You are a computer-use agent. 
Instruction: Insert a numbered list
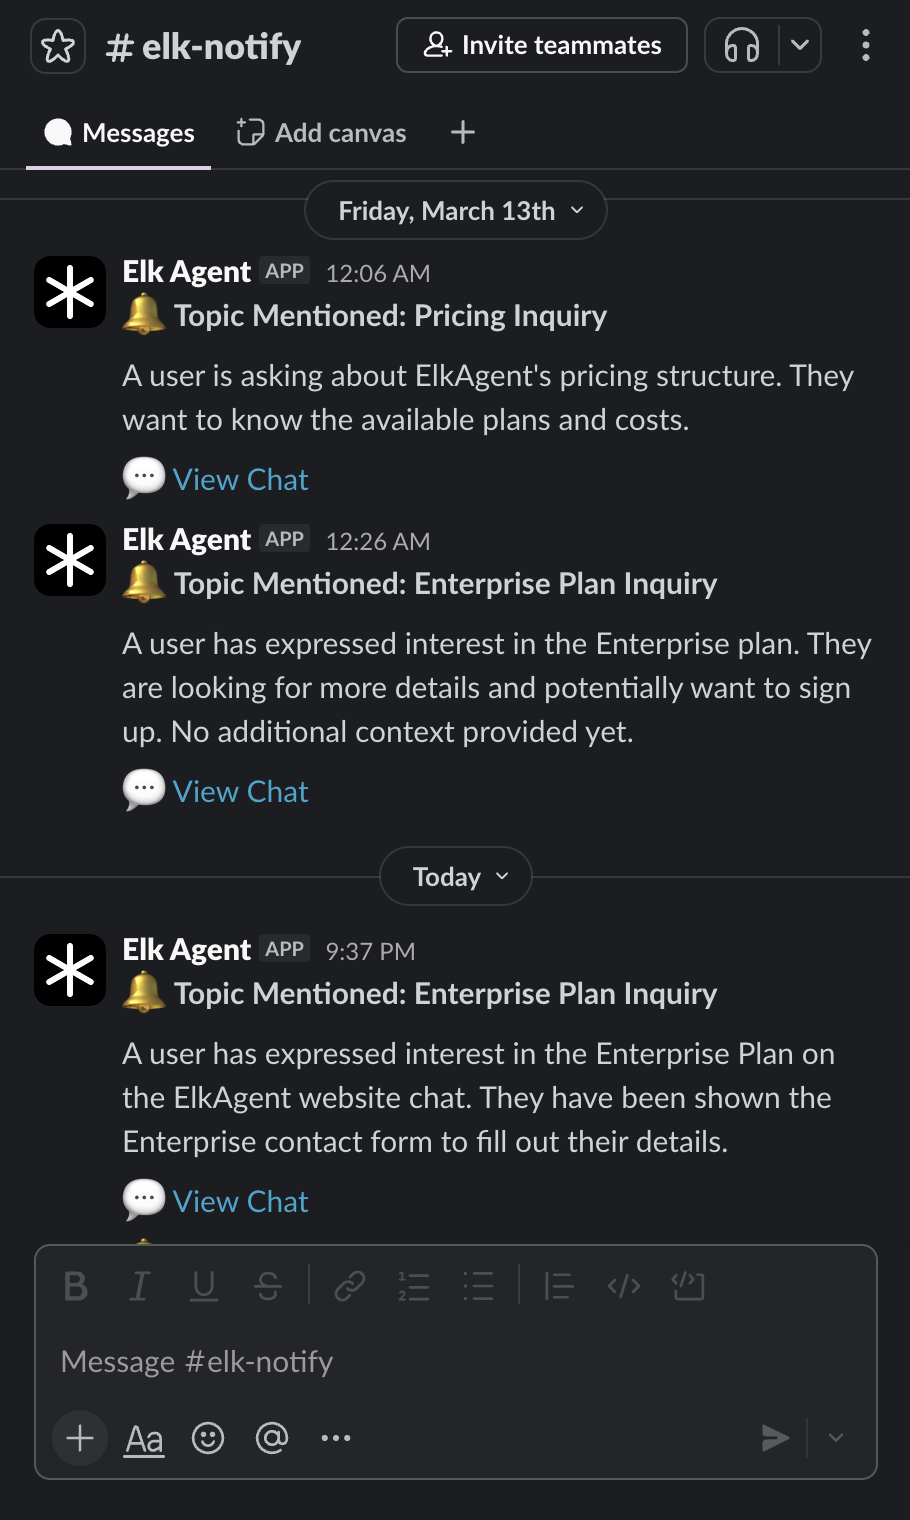point(413,1286)
